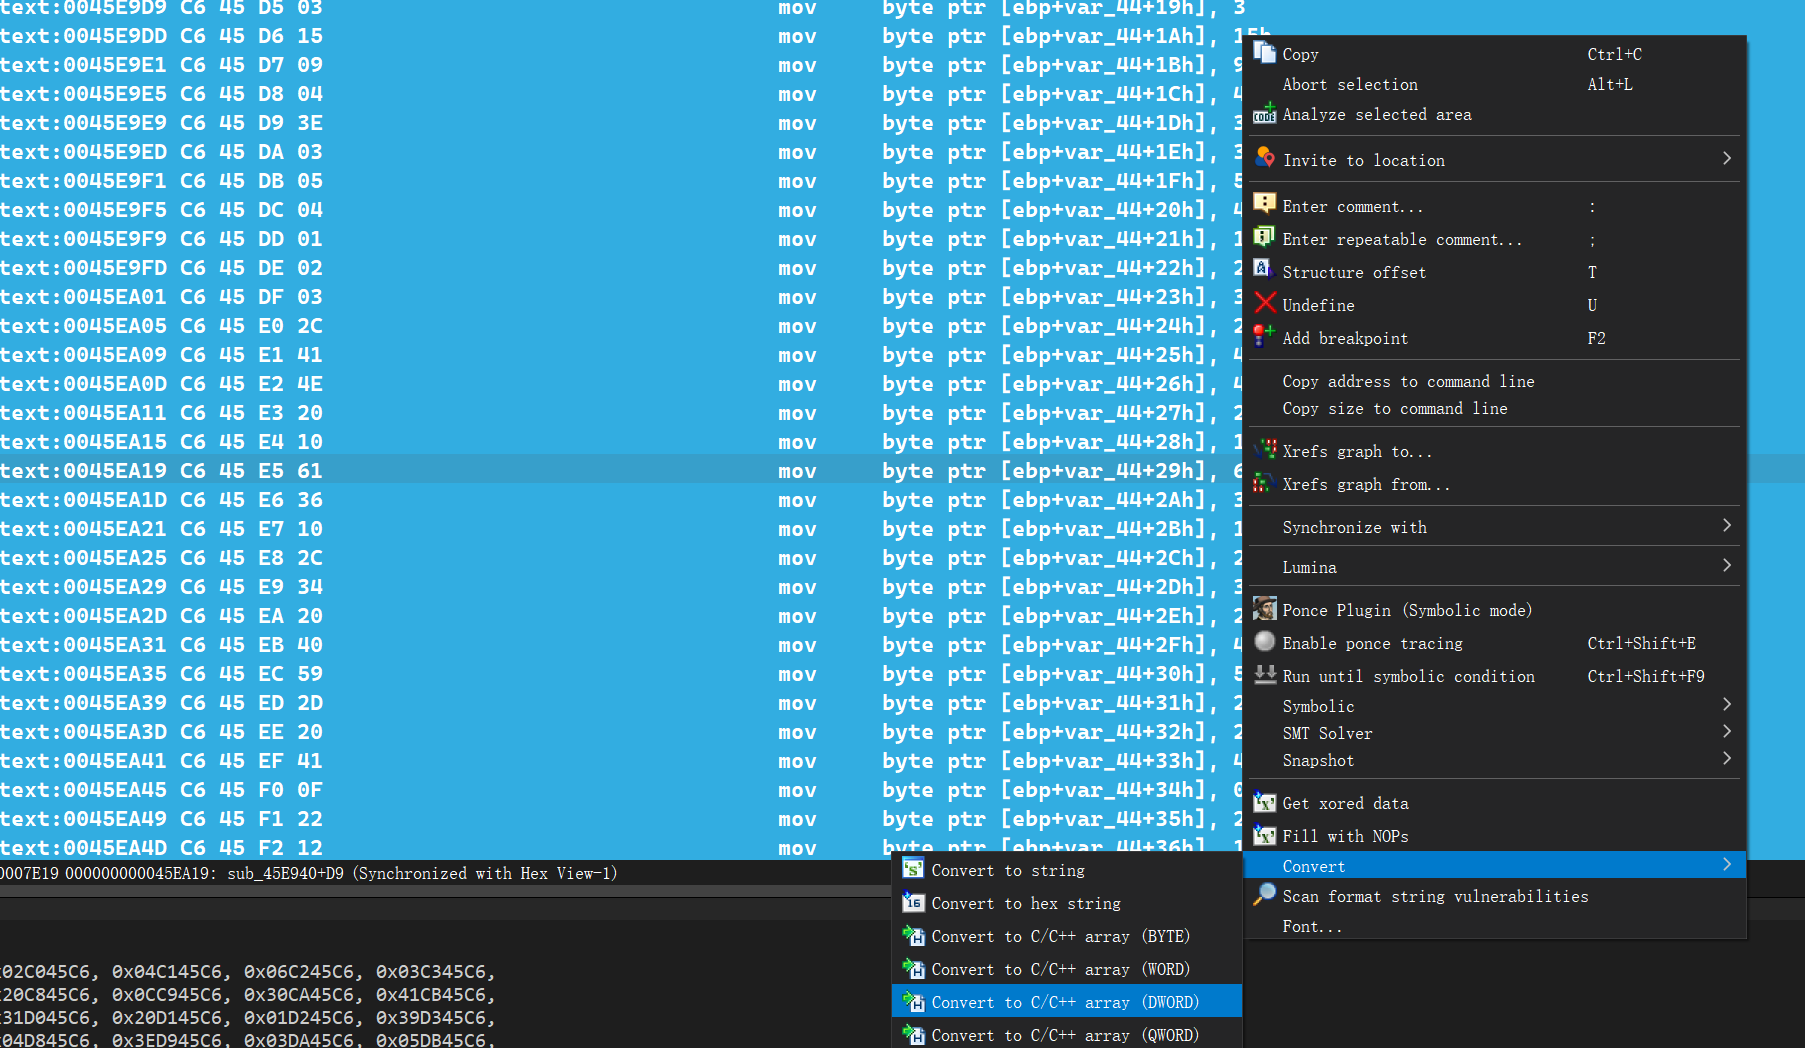Click disassembly line at address 0045EA19
This screenshot has height=1048, width=1805.
620,470
